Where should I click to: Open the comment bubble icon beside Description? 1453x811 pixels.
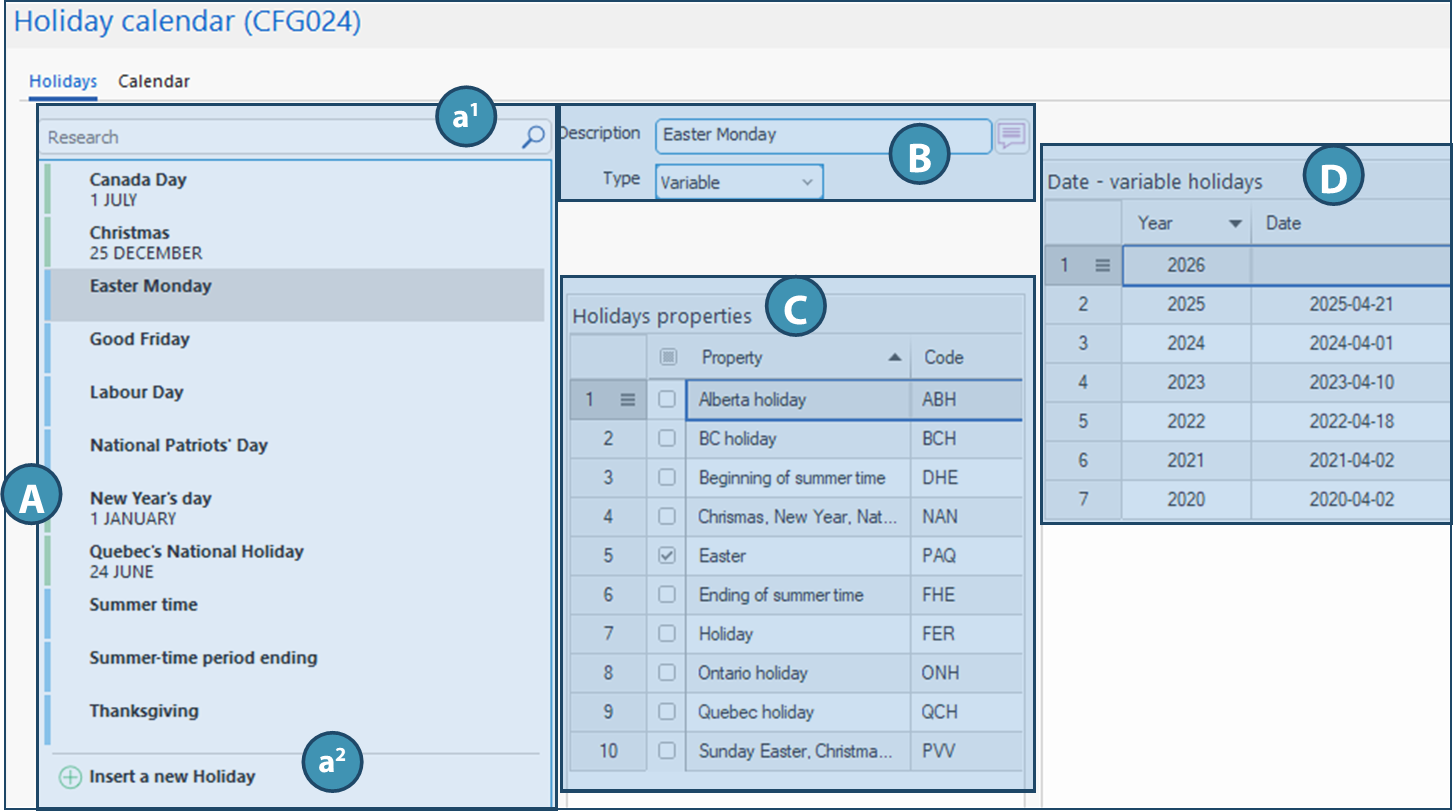tap(1011, 135)
